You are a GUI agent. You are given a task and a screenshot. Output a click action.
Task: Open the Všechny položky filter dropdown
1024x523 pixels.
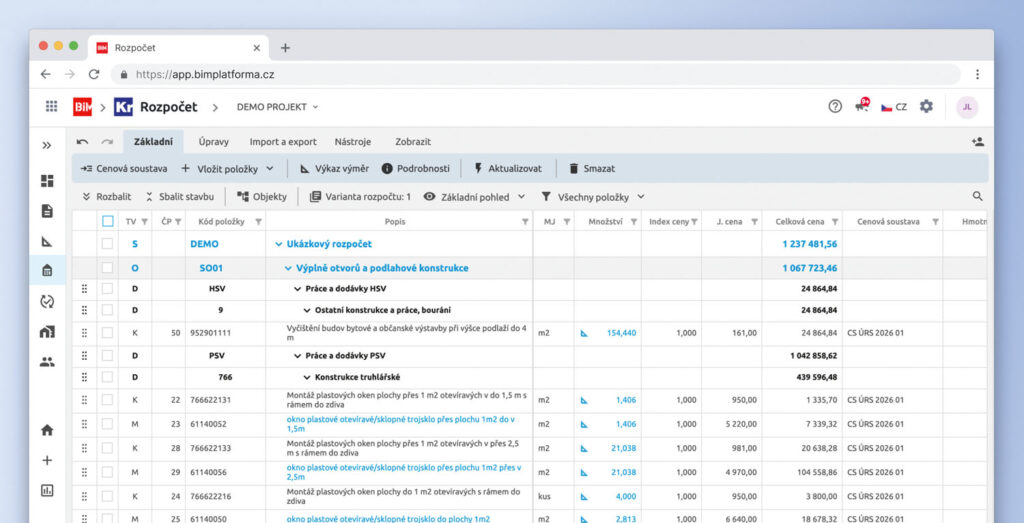click(592, 197)
